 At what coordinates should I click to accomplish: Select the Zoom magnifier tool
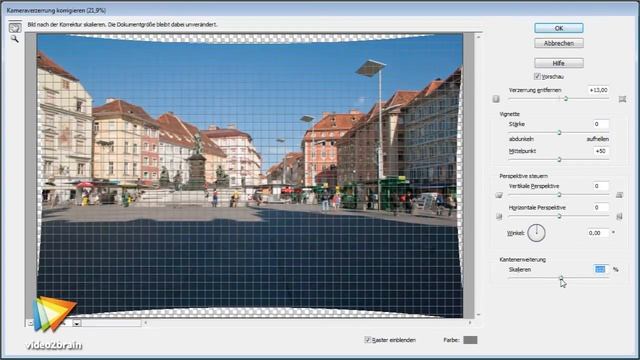tap(14, 39)
